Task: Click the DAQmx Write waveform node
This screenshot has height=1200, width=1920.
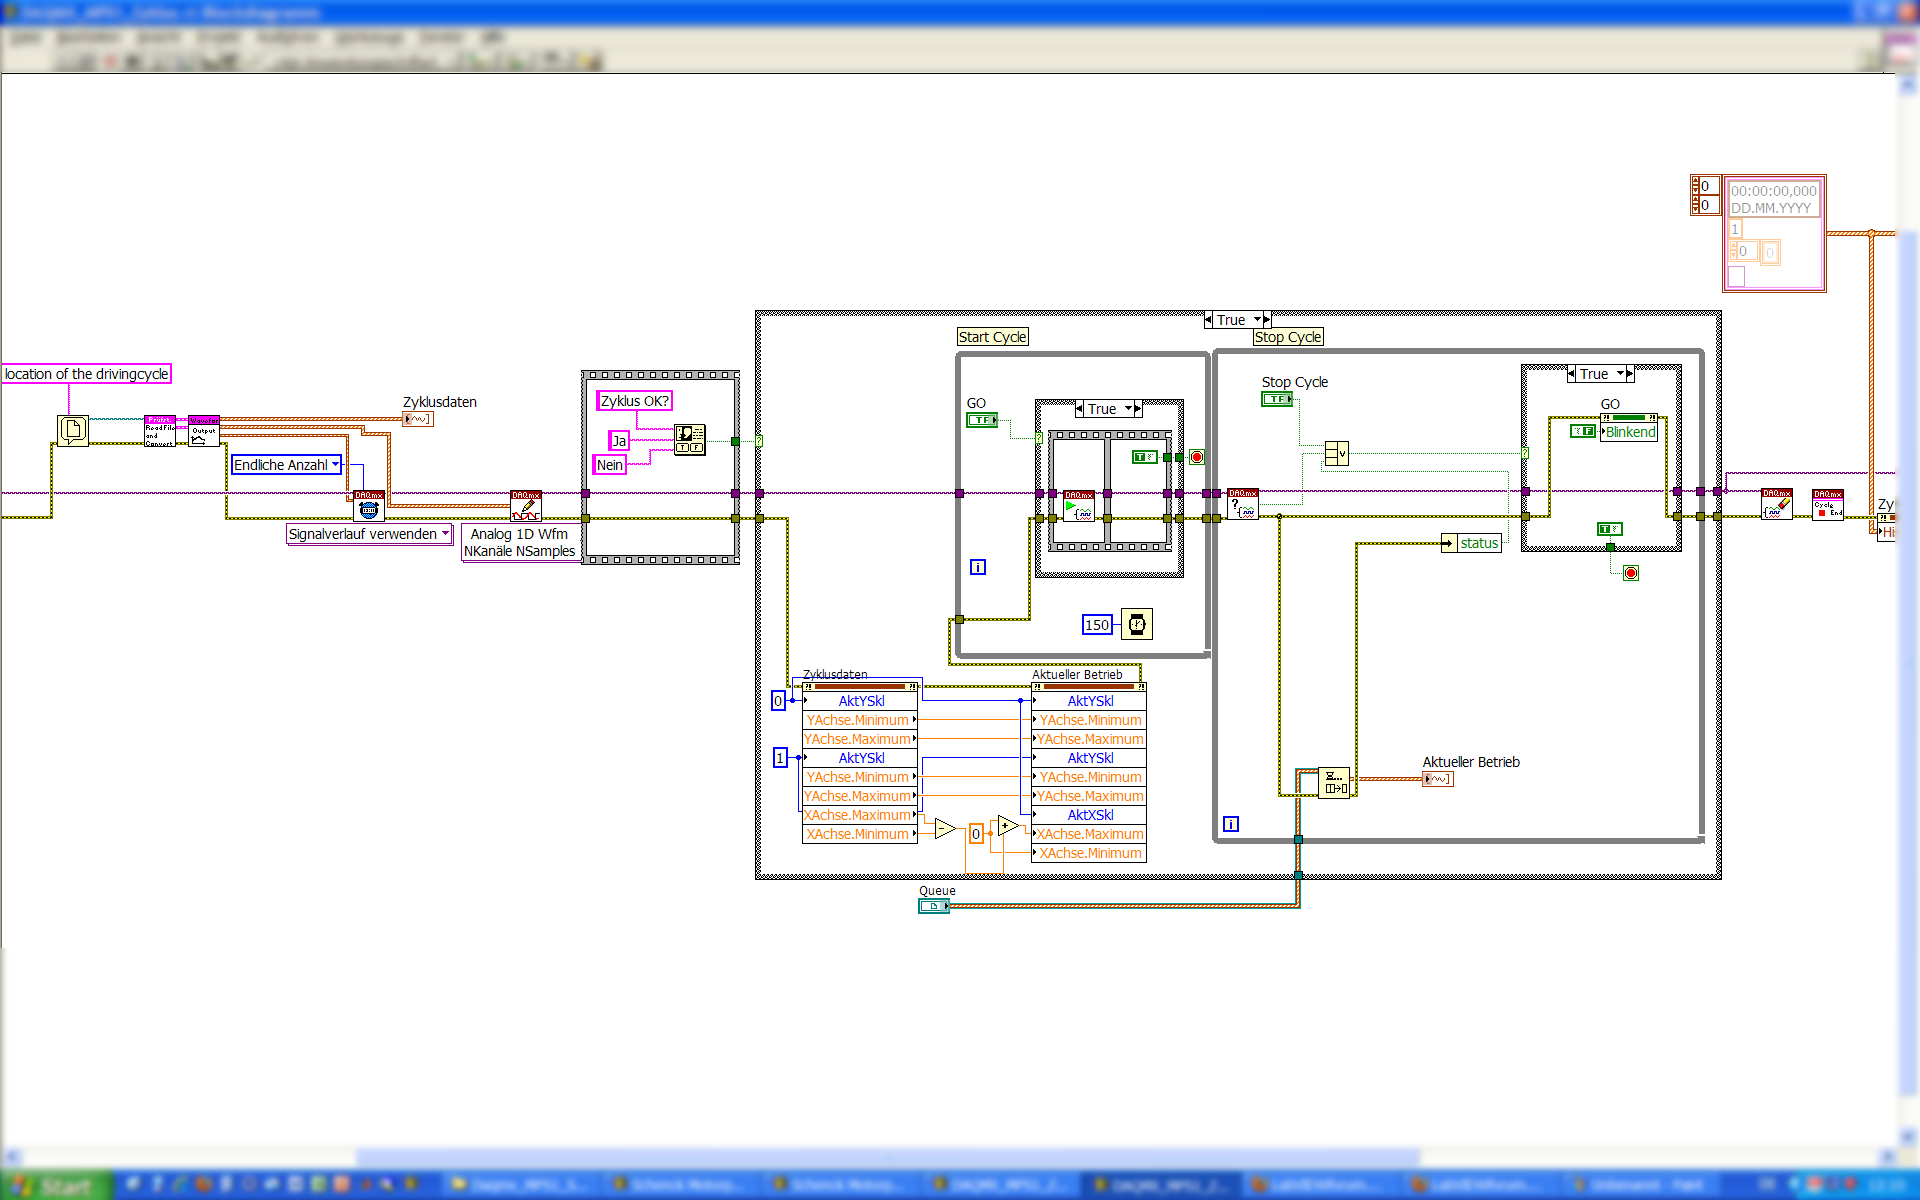Action: coord(526,506)
